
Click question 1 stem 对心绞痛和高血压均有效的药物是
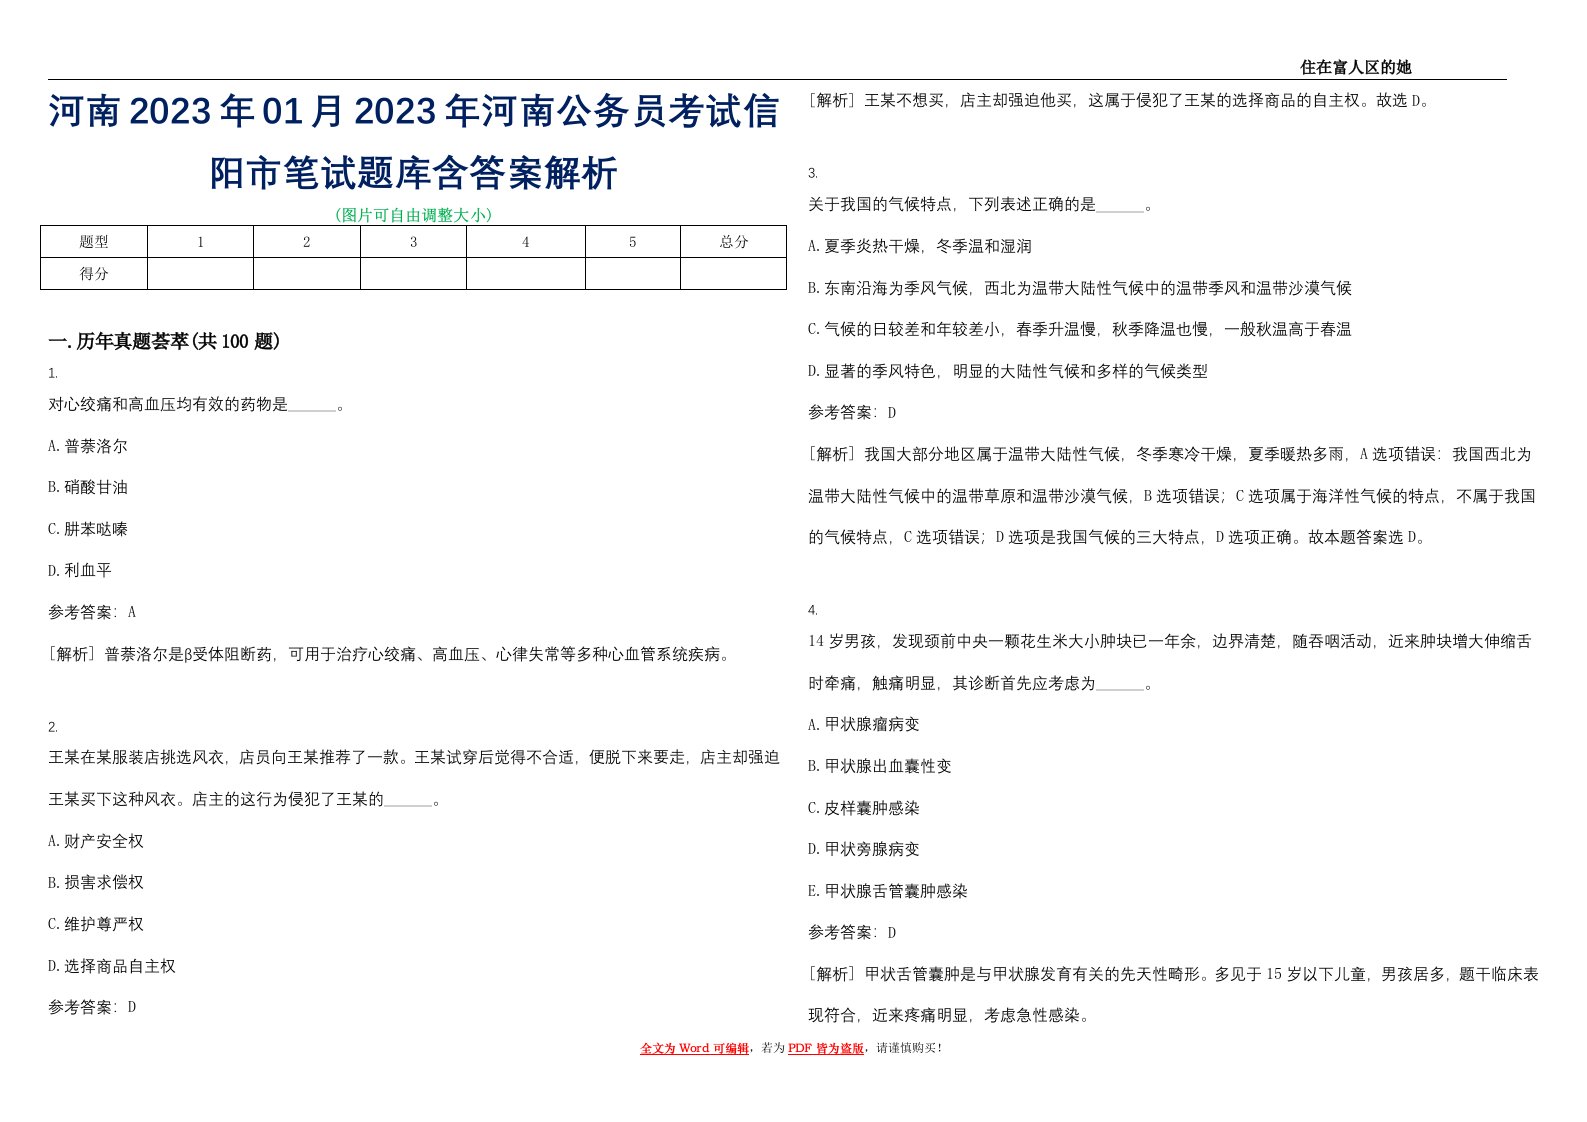(x=196, y=405)
